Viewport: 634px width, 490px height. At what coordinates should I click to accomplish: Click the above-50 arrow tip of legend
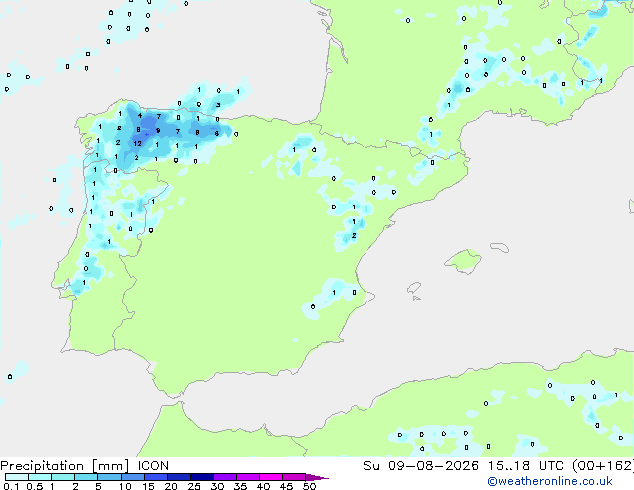[x=317, y=477]
